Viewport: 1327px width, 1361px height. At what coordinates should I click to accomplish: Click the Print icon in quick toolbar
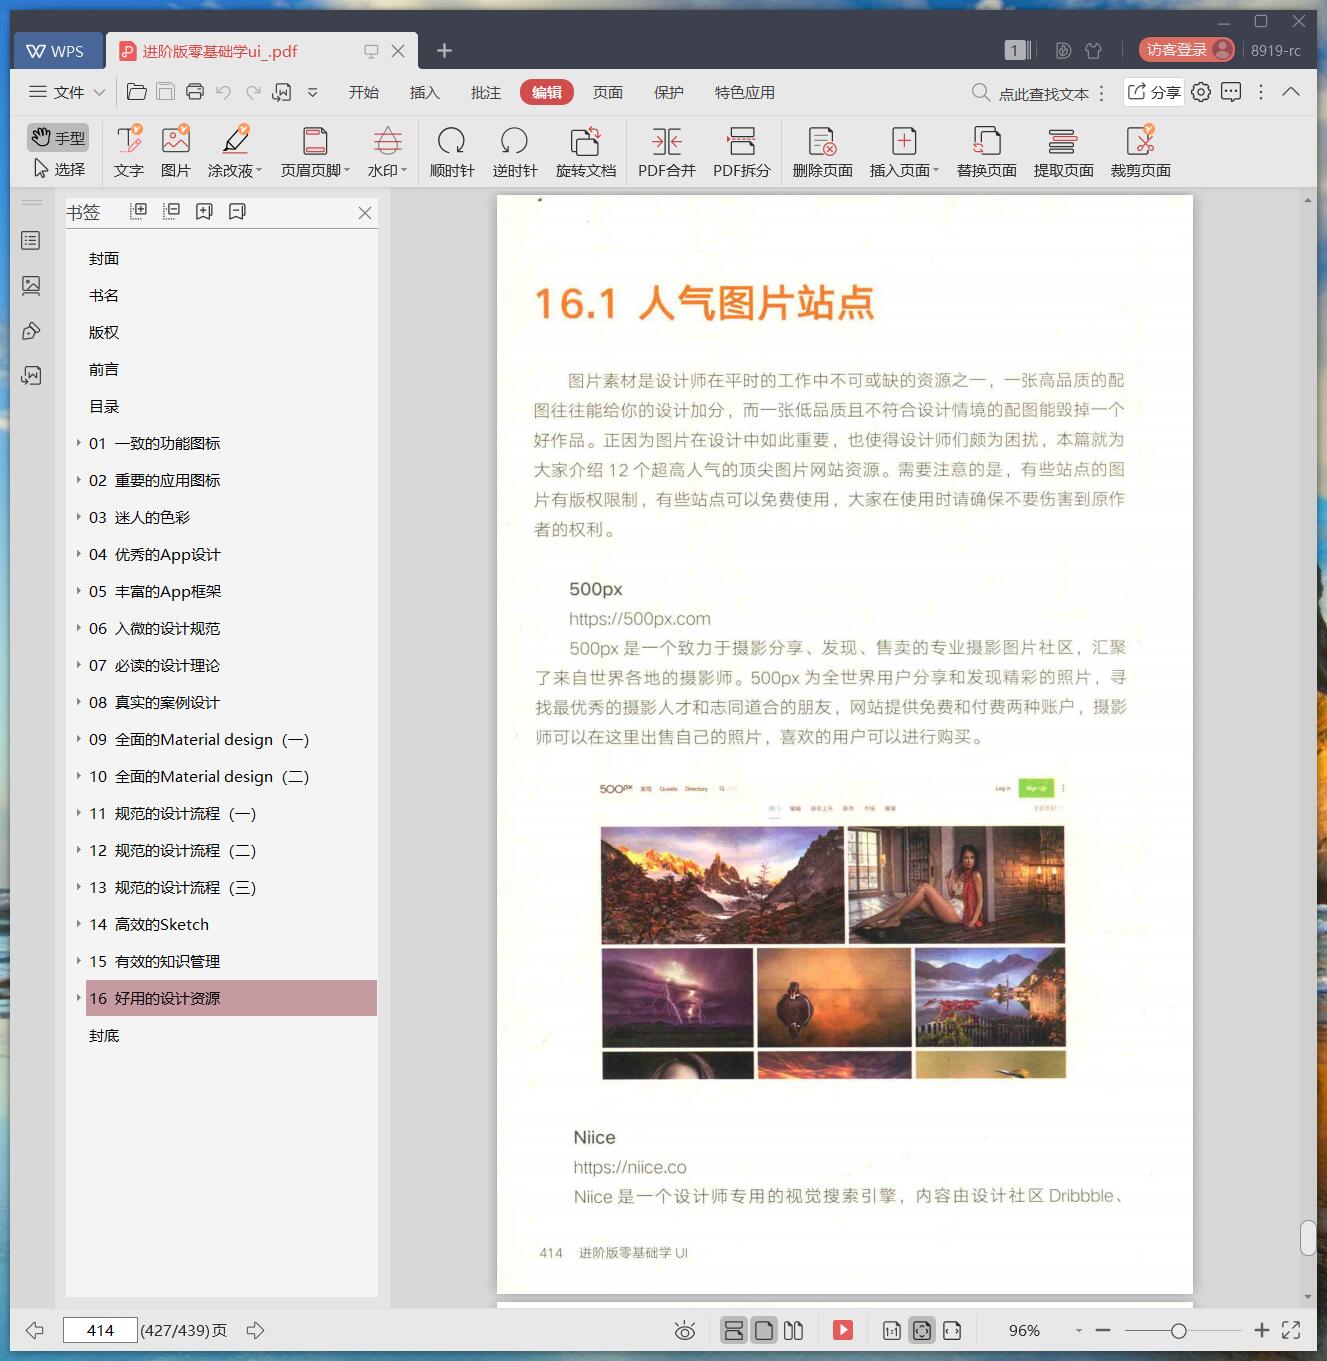[x=195, y=92]
